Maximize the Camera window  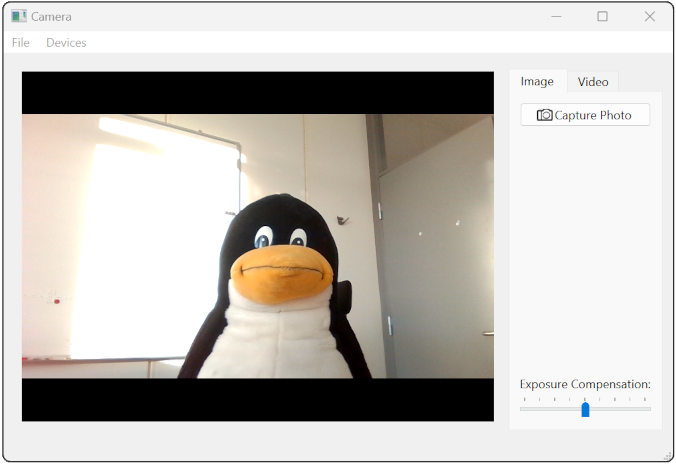(602, 16)
